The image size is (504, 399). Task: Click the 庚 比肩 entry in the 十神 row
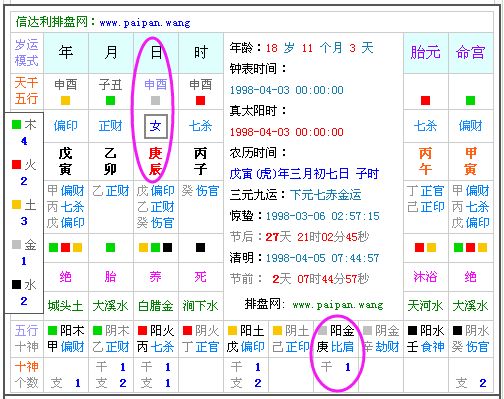click(335, 347)
